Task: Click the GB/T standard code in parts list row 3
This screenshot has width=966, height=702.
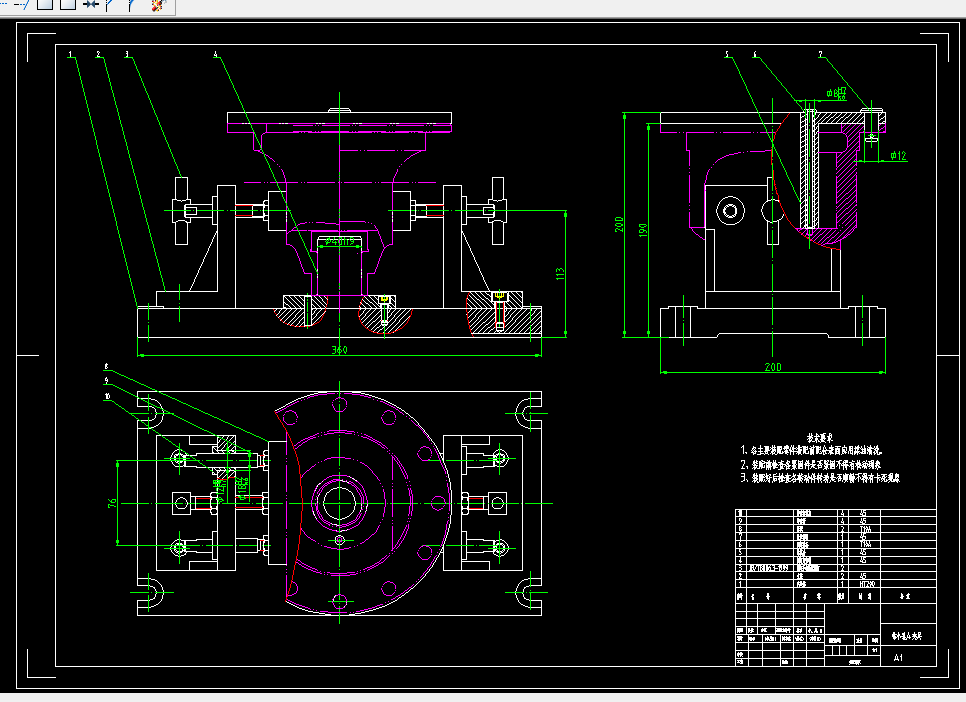Action: pos(769,568)
